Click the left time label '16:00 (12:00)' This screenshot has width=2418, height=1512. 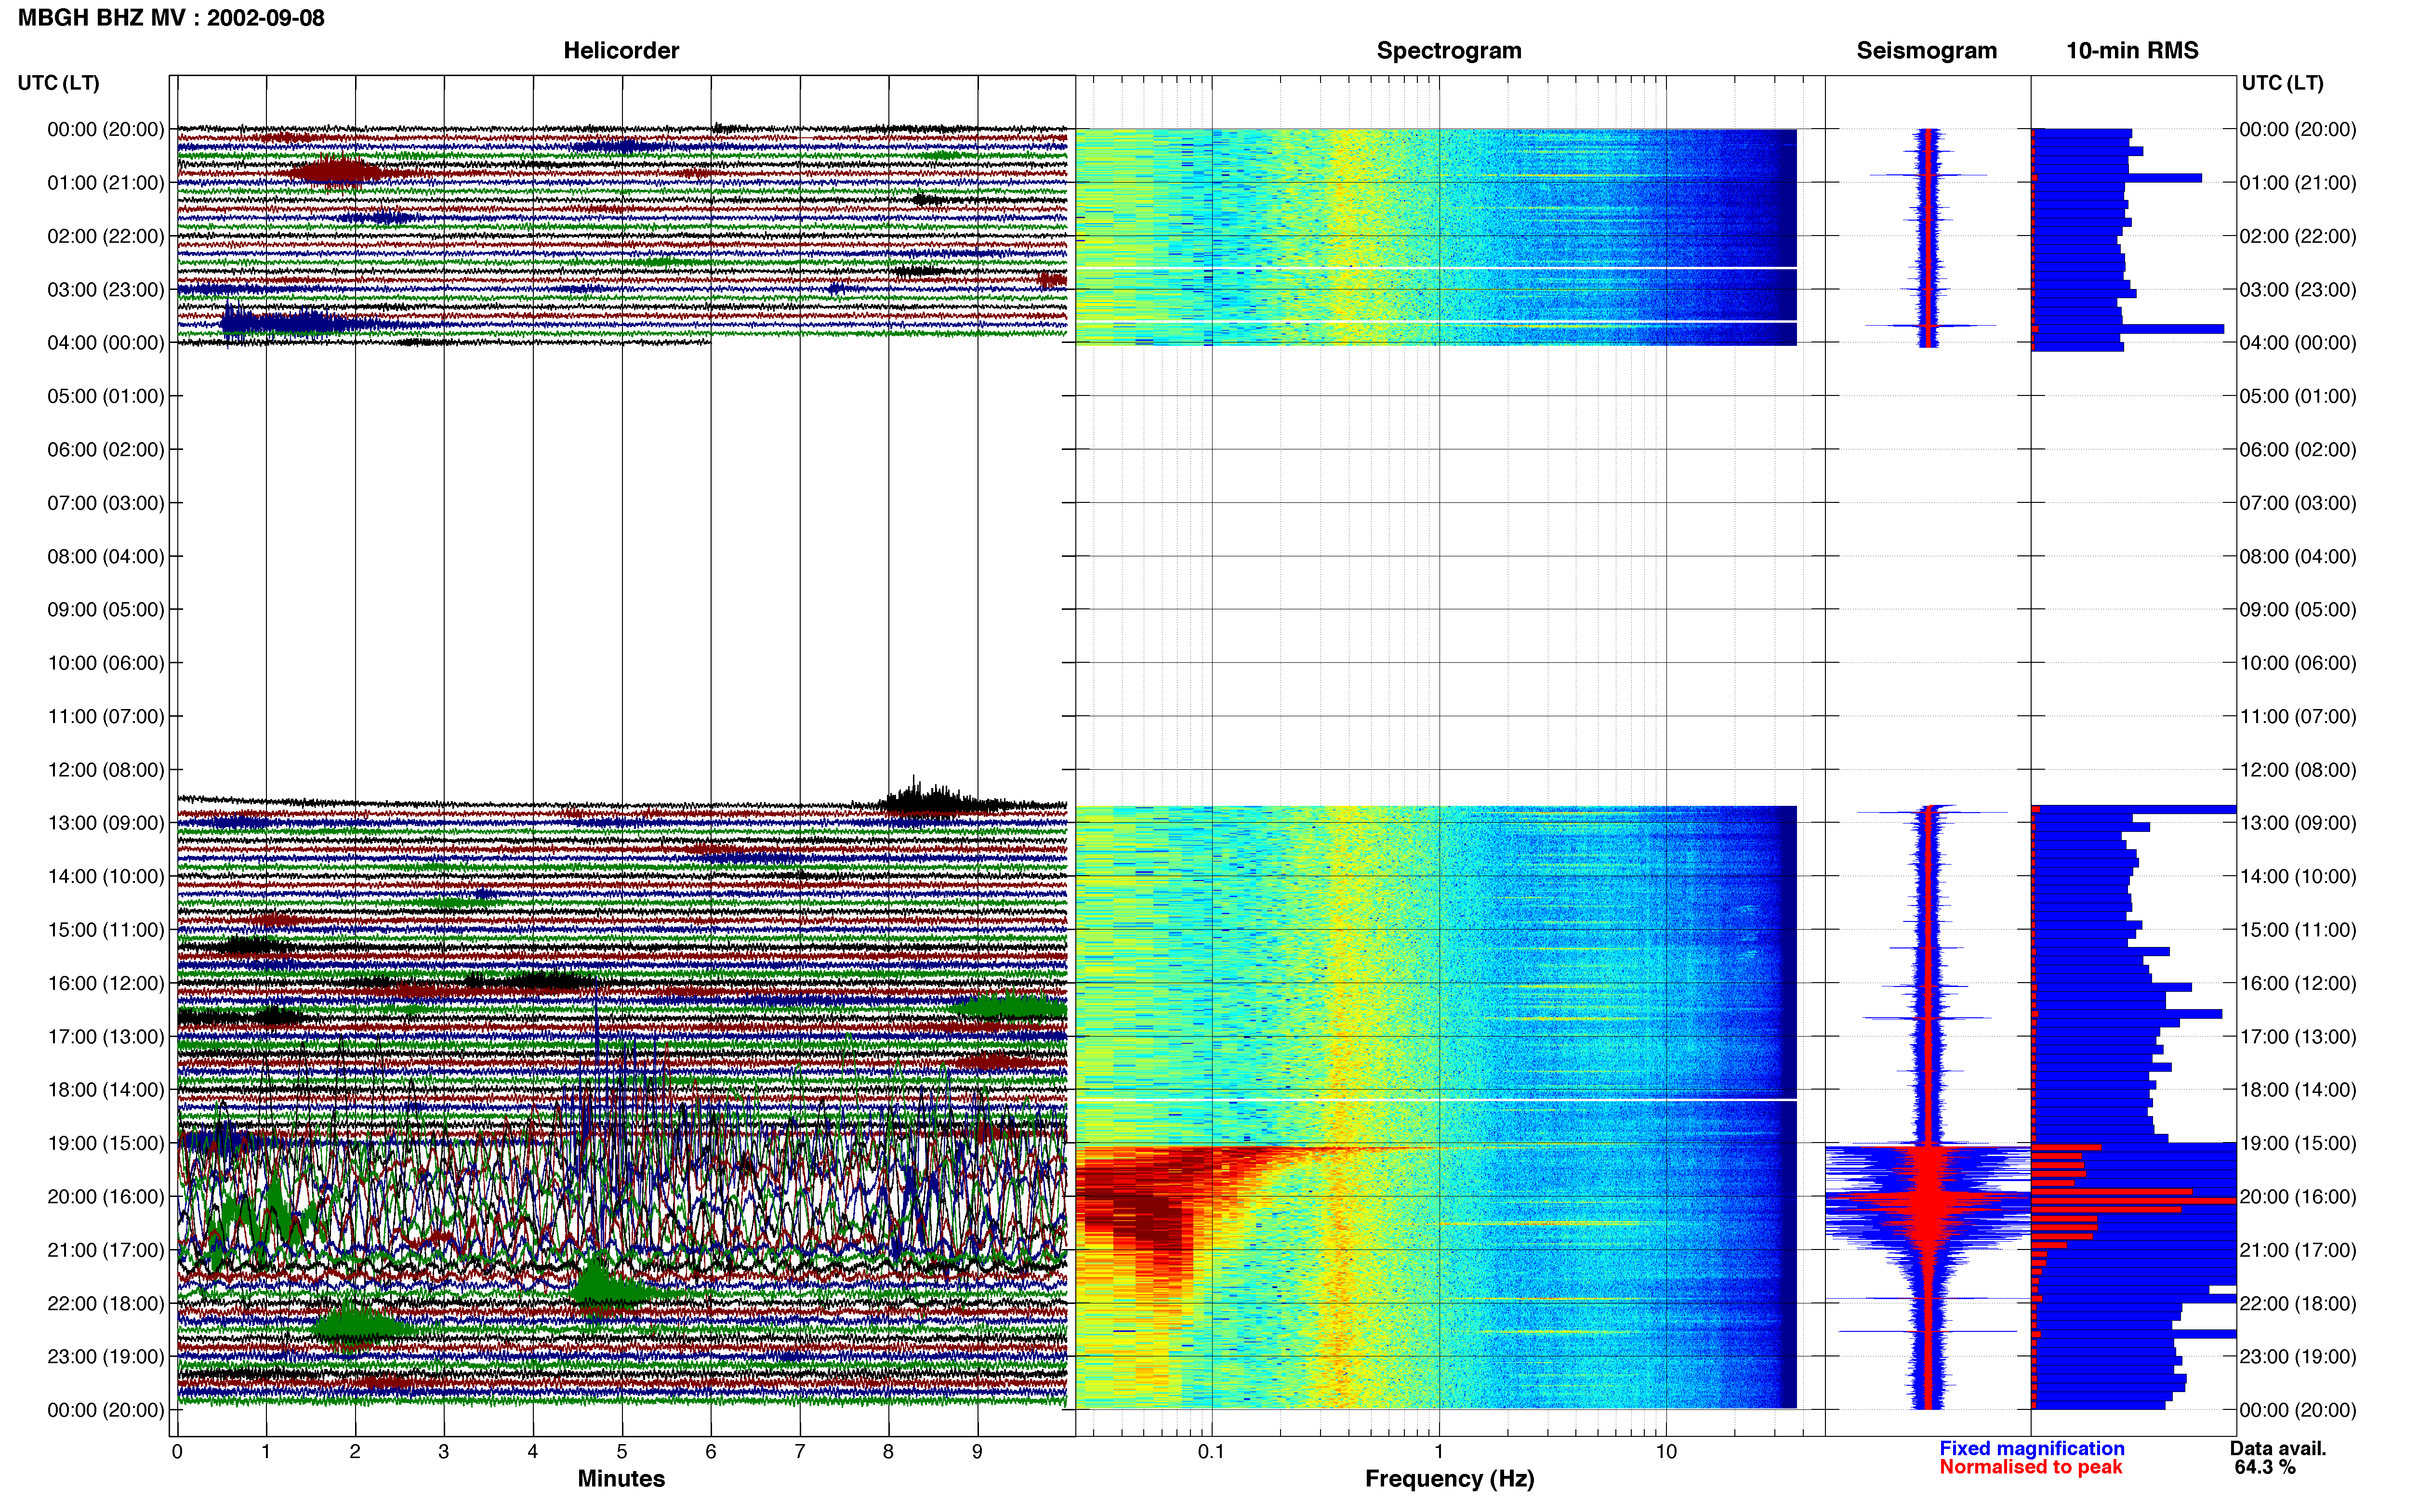(106, 983)
